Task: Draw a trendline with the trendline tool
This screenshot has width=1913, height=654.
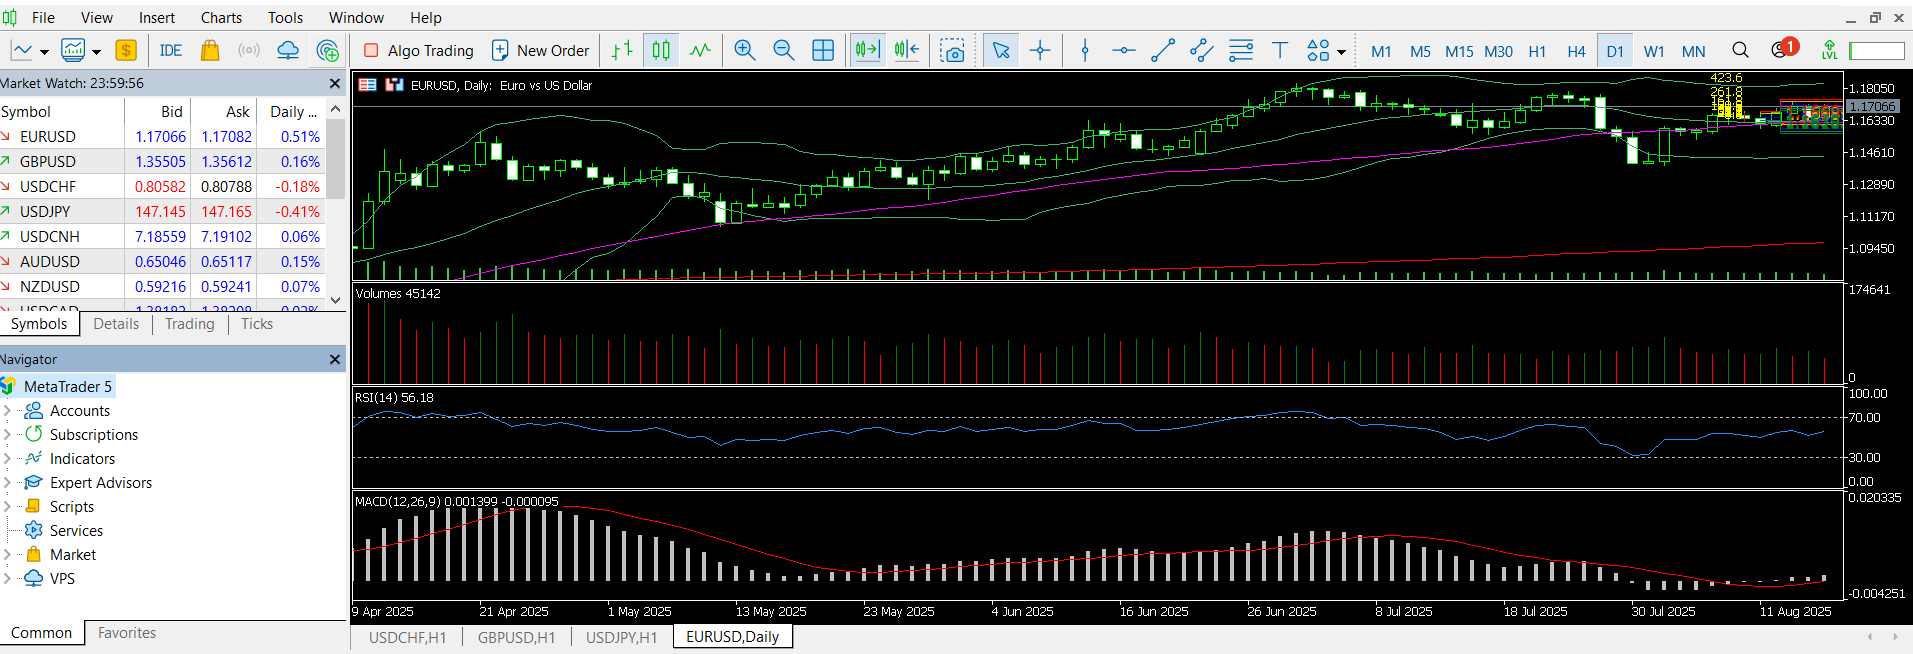Action: coord(1163,50)
